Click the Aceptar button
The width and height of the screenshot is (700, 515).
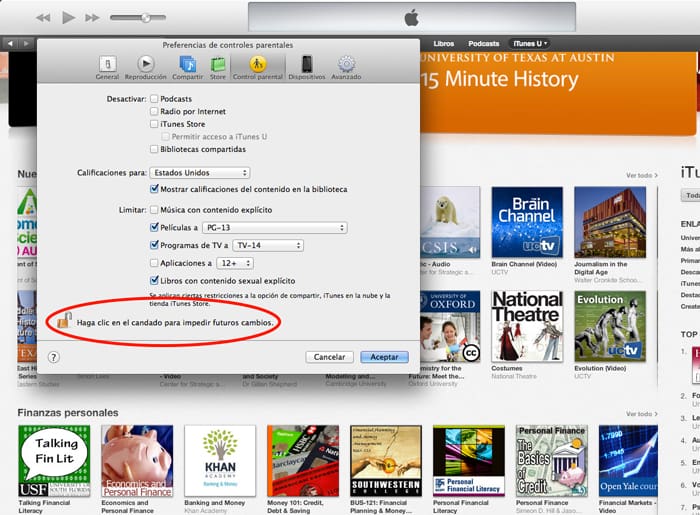(384, 357)
